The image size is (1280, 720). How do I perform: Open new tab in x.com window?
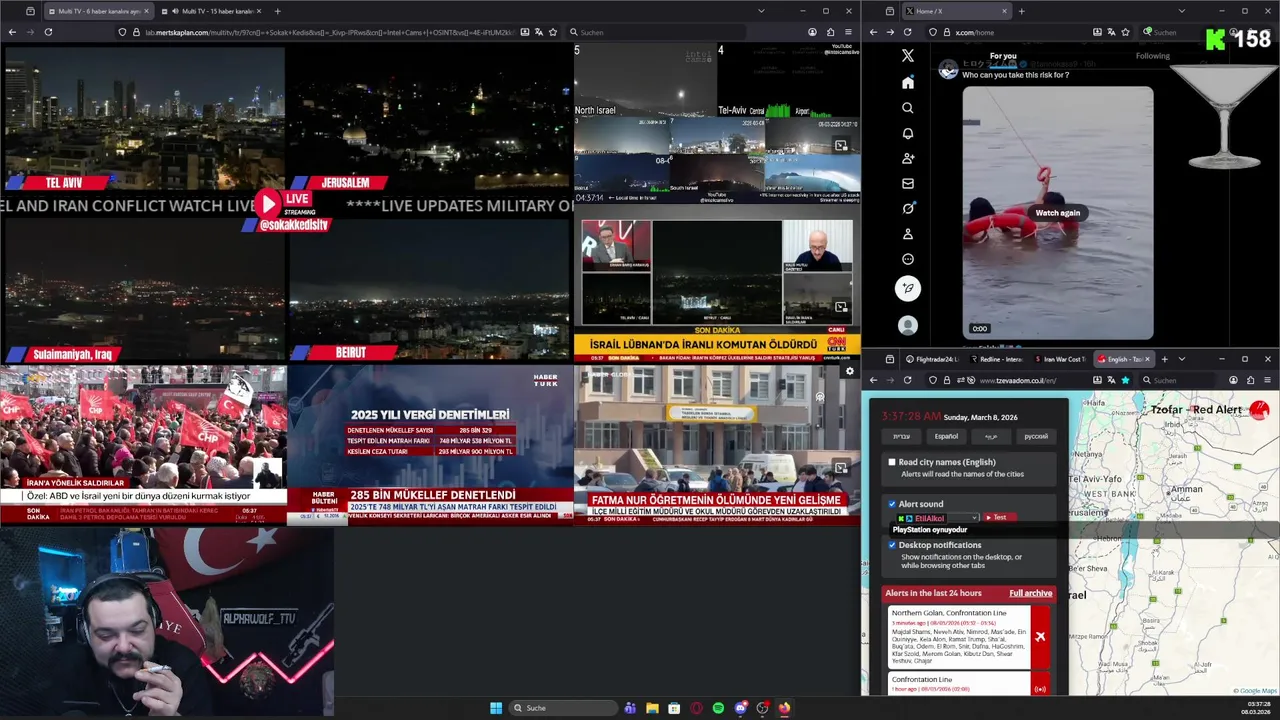[x=1021, y=11]
